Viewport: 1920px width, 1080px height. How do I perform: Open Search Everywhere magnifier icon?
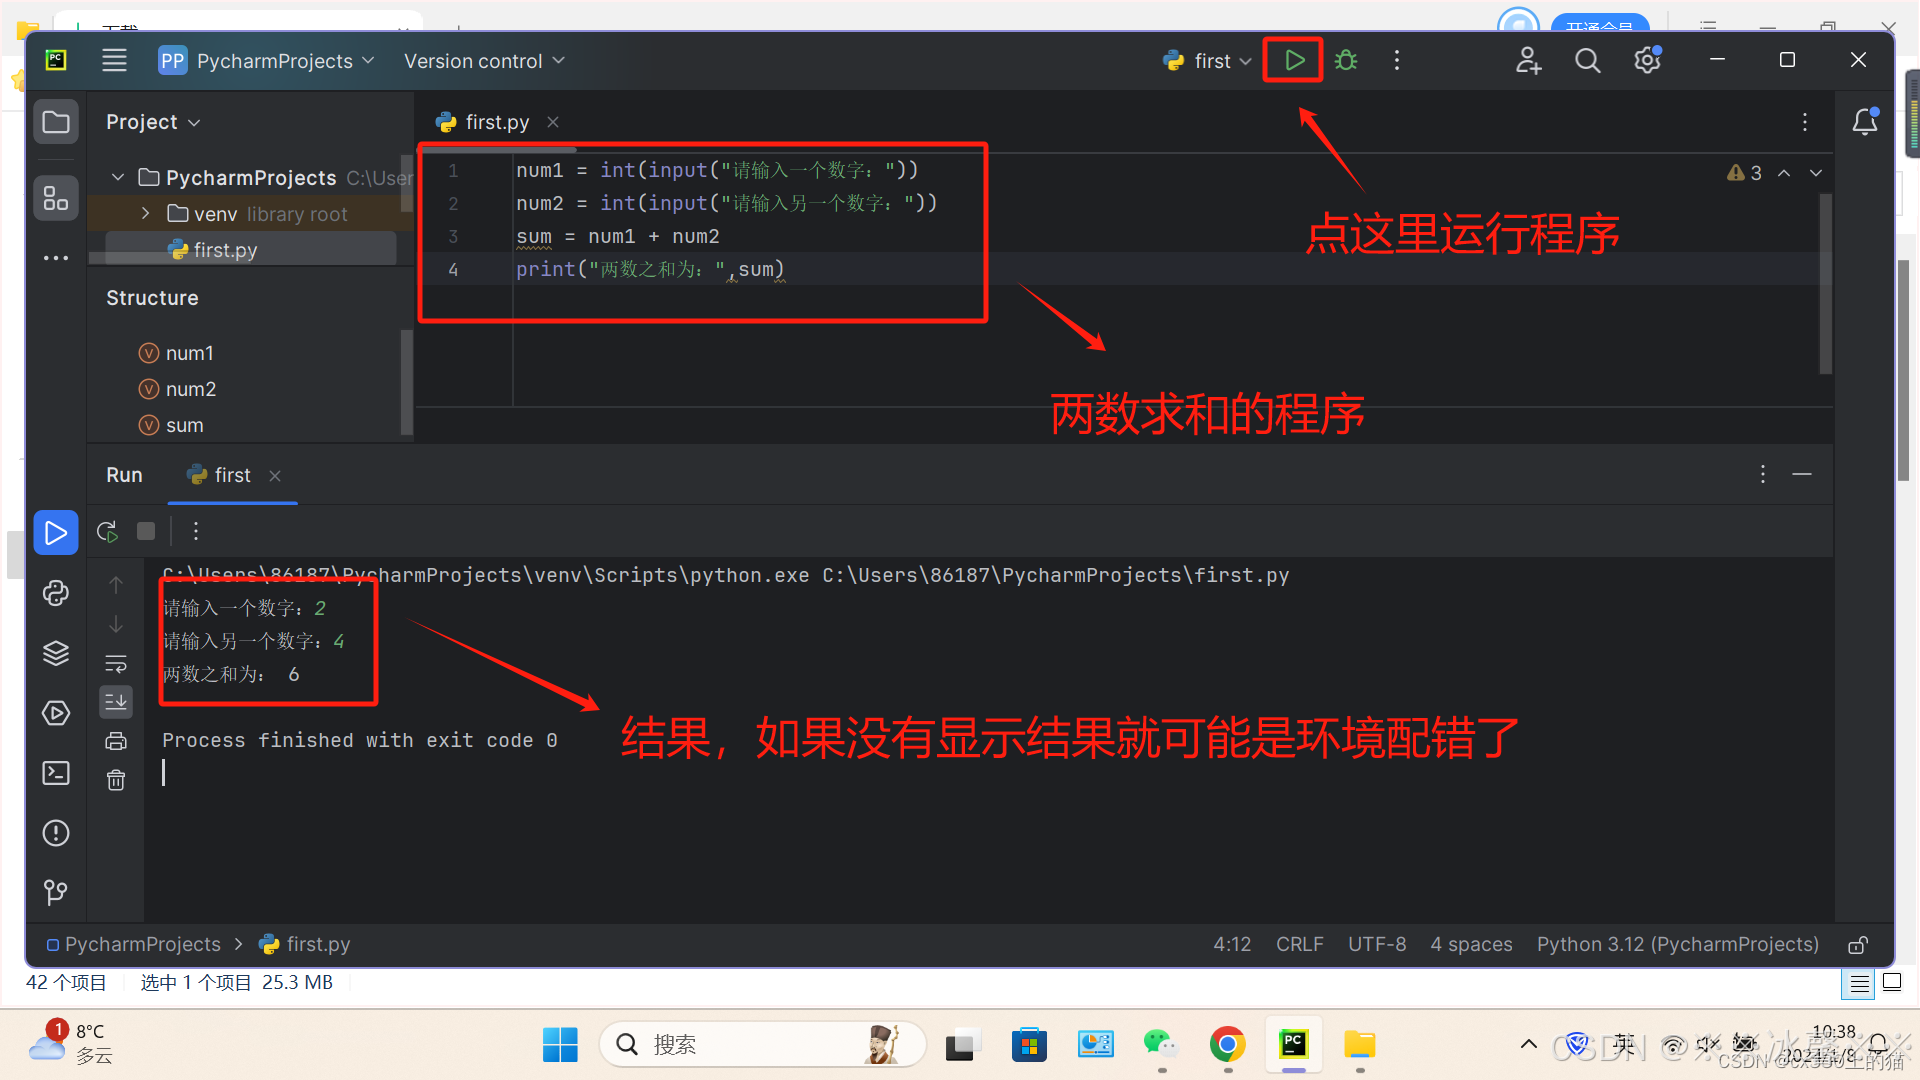1587,61
